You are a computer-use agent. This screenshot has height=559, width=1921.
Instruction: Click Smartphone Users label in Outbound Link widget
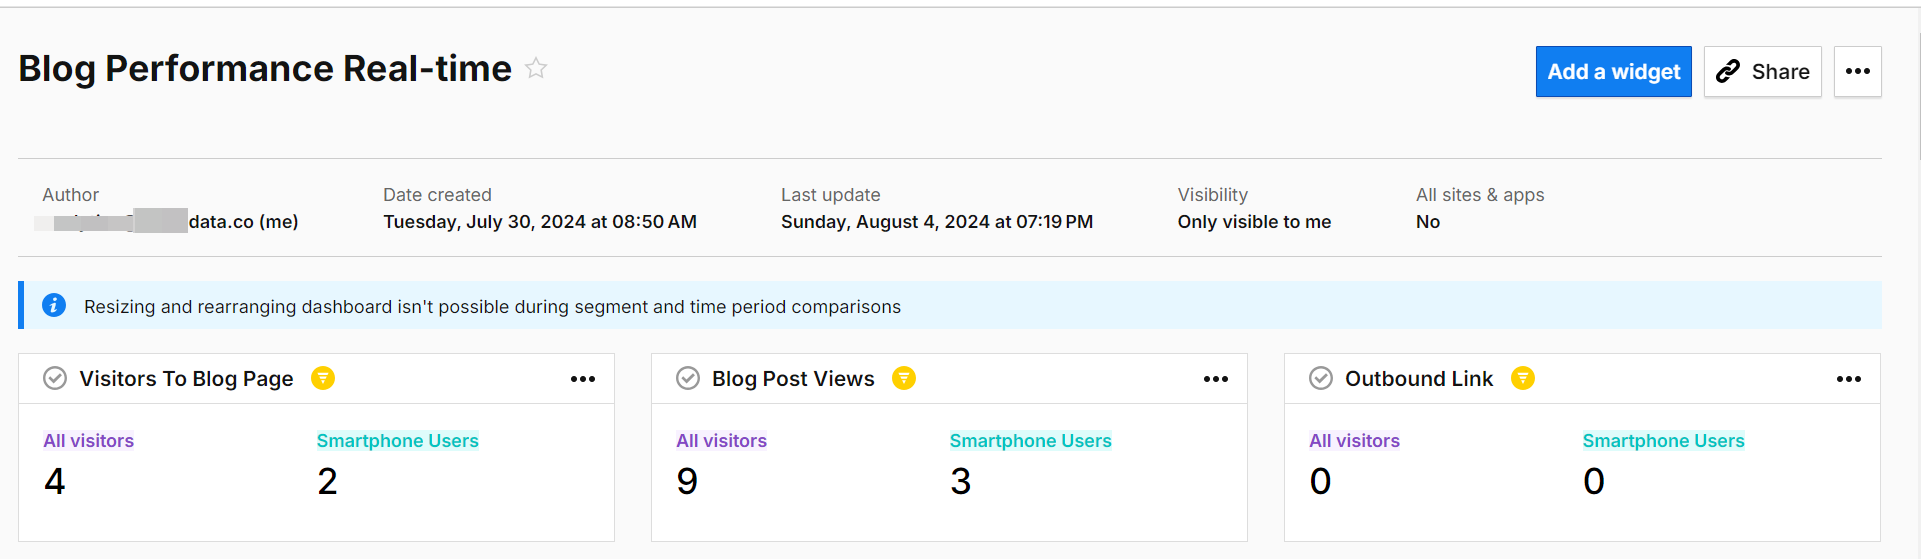coord(1663,441)
